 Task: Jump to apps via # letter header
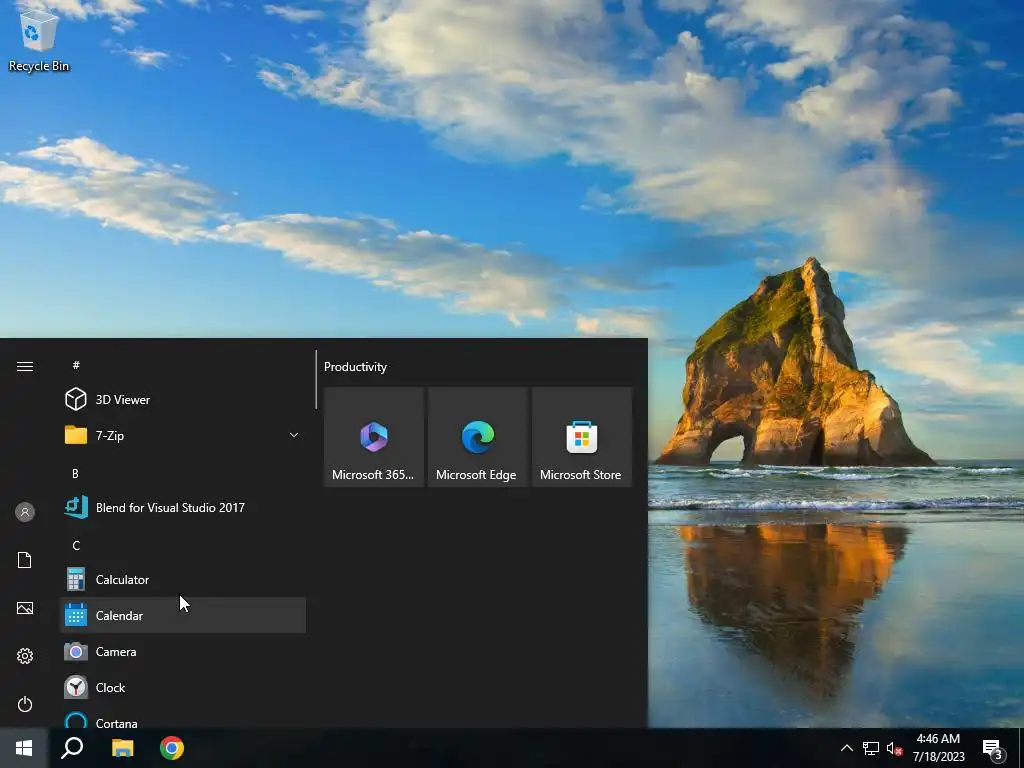pyautogui.click(x=76, y=365)
